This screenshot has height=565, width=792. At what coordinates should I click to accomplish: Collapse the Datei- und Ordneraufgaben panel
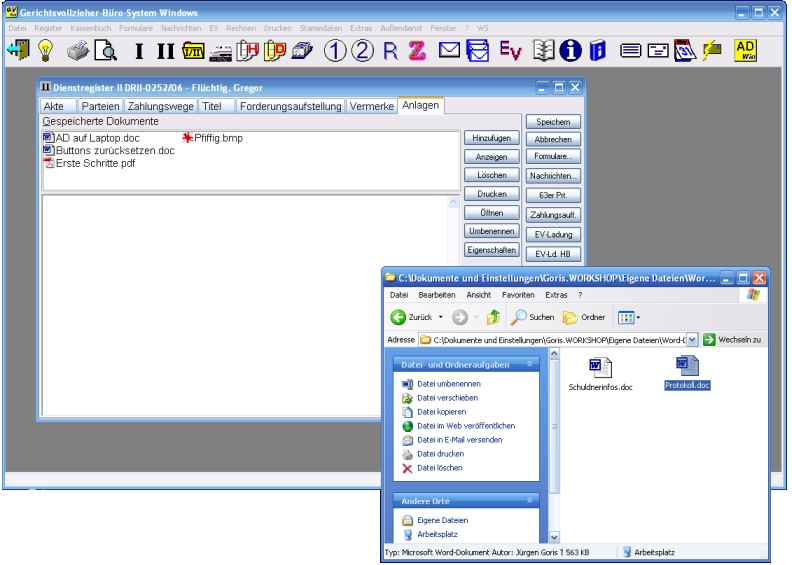531,365
